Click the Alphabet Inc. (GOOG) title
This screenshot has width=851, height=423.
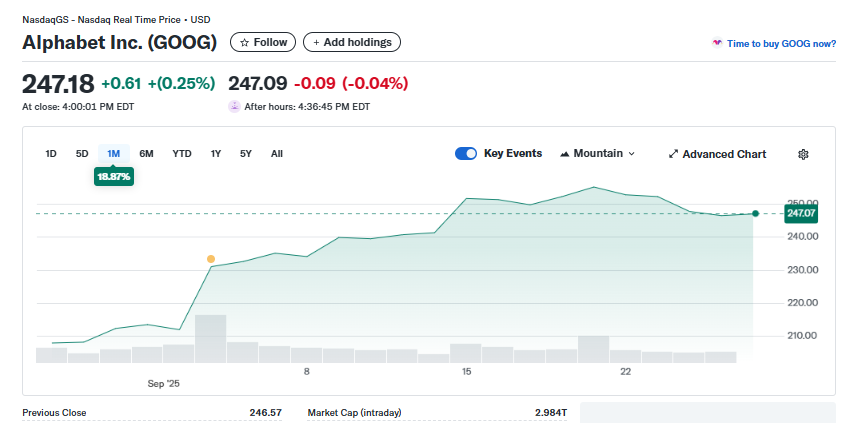tap(119, 43)
